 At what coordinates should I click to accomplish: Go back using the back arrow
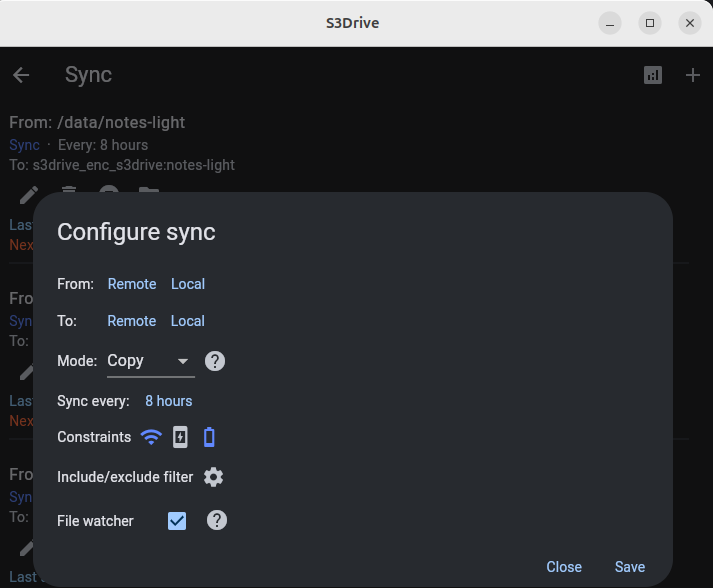click(21, 75)
